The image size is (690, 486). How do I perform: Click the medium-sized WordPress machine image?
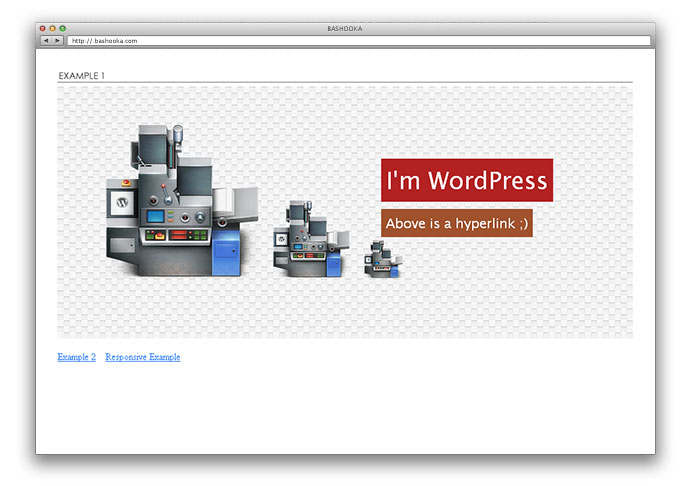312,239
